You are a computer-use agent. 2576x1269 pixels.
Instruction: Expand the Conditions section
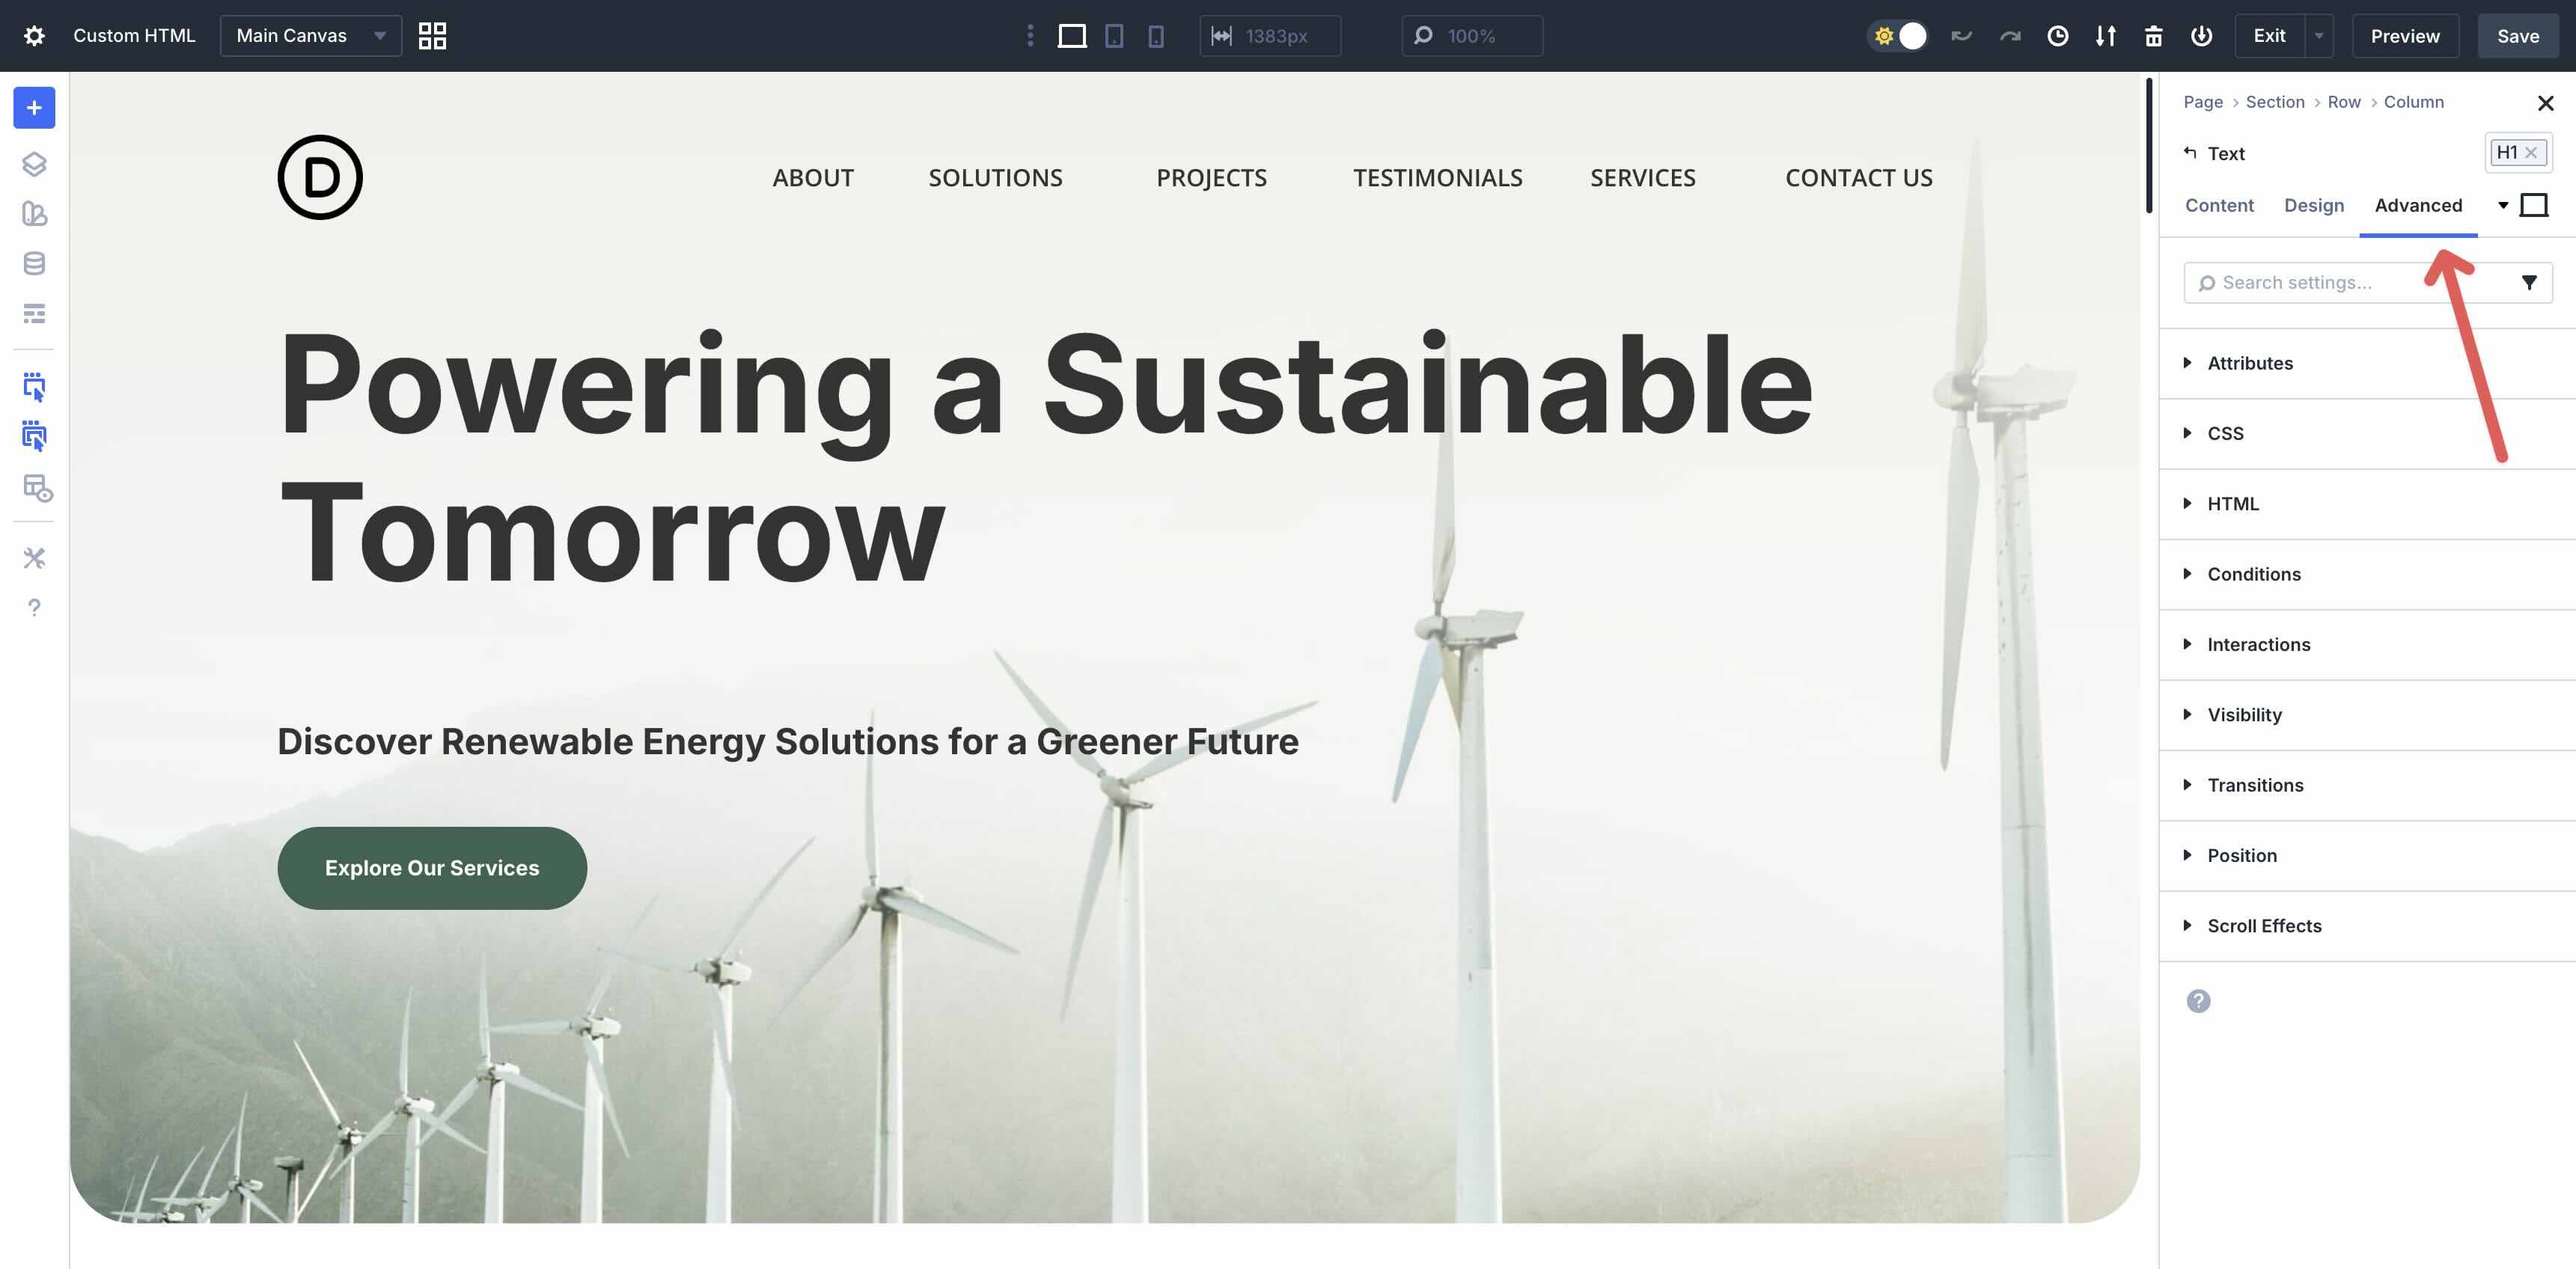pos(2253,574)
